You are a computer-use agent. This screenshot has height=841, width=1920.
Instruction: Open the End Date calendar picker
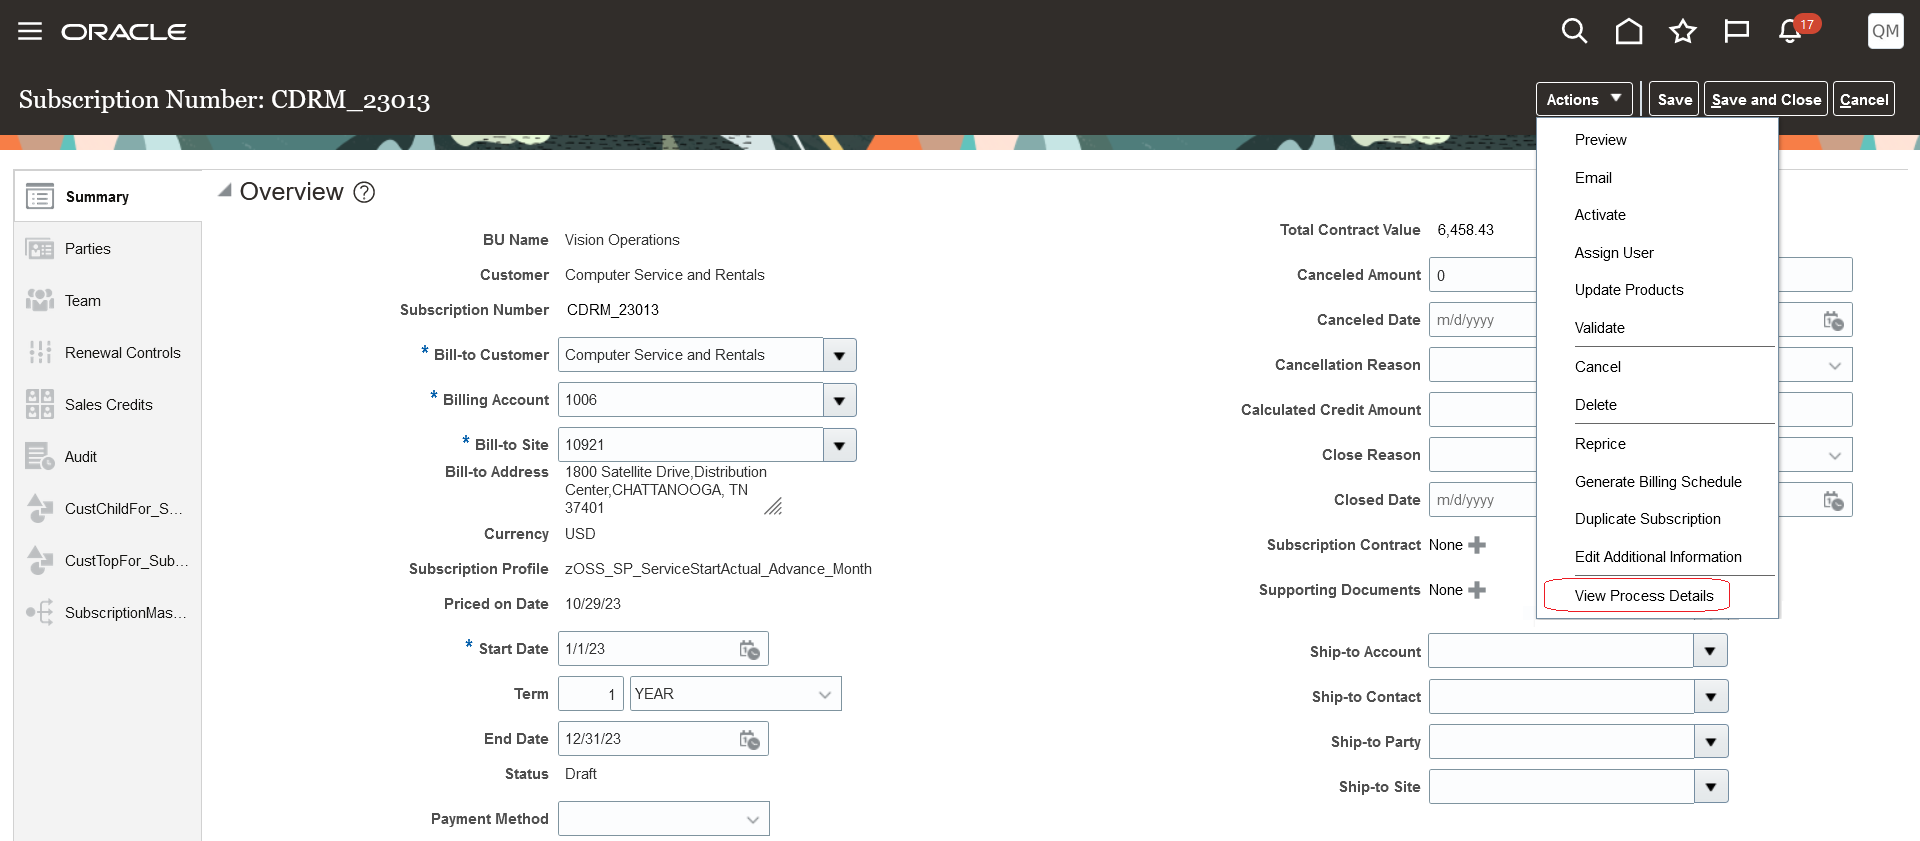point(749,739)
